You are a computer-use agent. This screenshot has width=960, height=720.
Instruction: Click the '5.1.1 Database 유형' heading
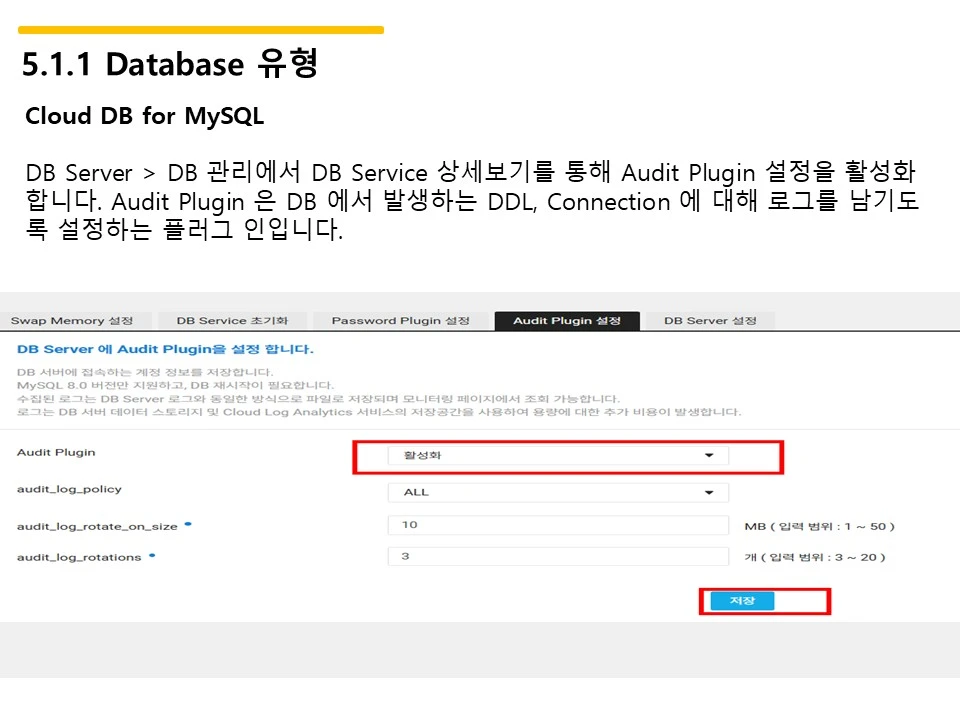pyautogui.click(x=170, y=64)
